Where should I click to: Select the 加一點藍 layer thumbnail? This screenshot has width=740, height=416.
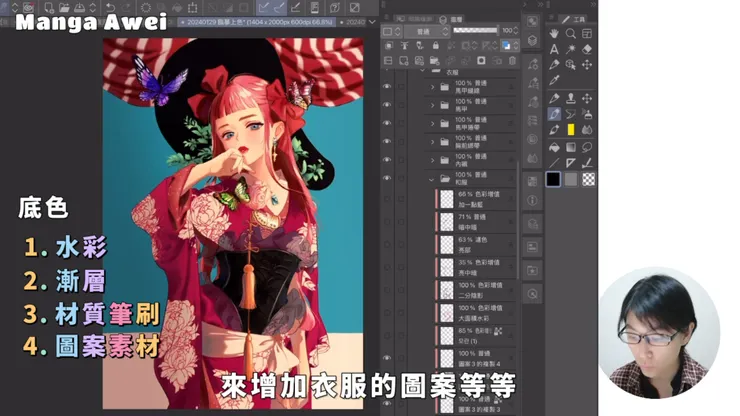coord(446,199)
